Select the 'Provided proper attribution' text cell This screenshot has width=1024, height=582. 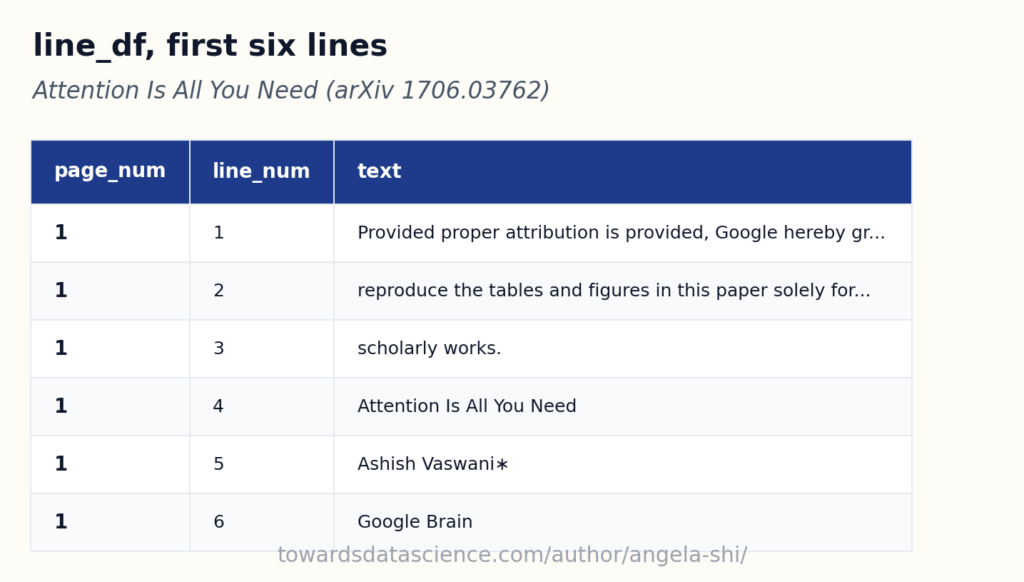coord(622,233)
